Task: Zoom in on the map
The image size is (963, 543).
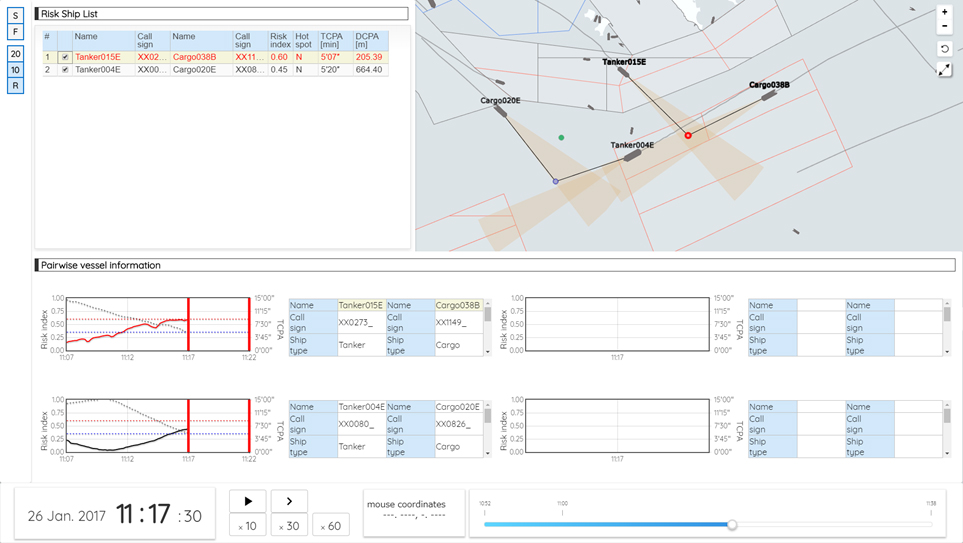Action: [x=944, y=12]
